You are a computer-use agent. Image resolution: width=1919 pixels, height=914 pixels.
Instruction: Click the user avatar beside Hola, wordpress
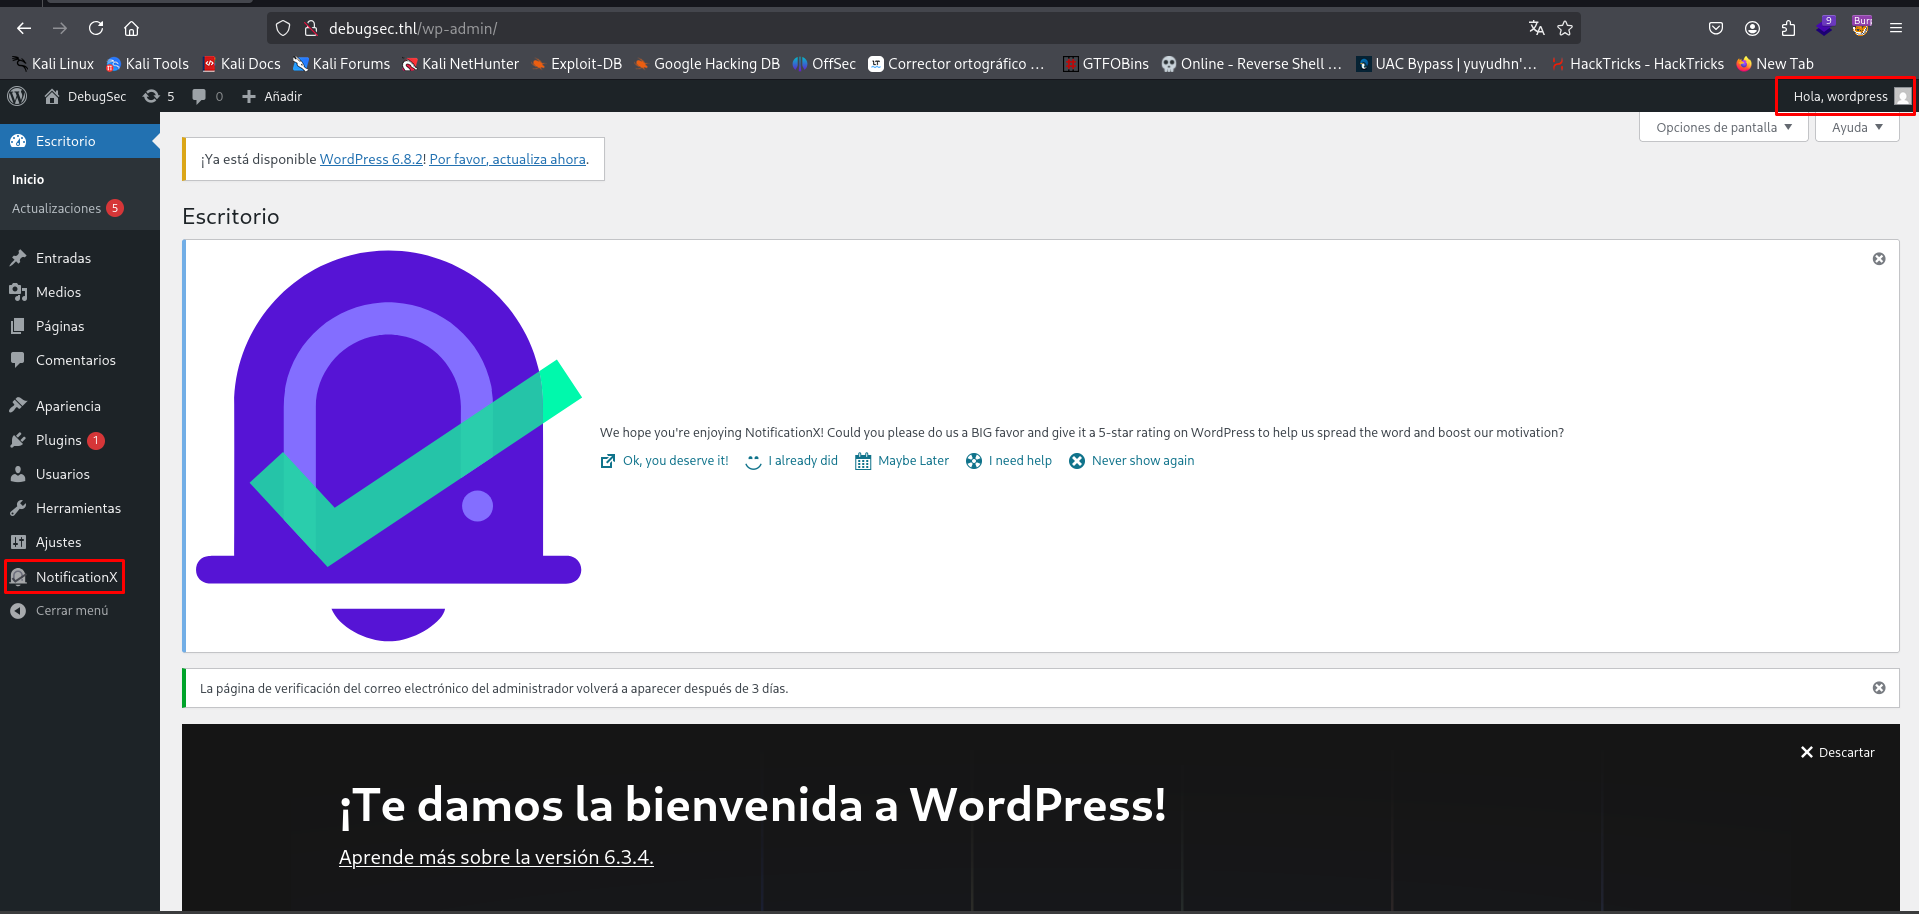point(1902,96)
